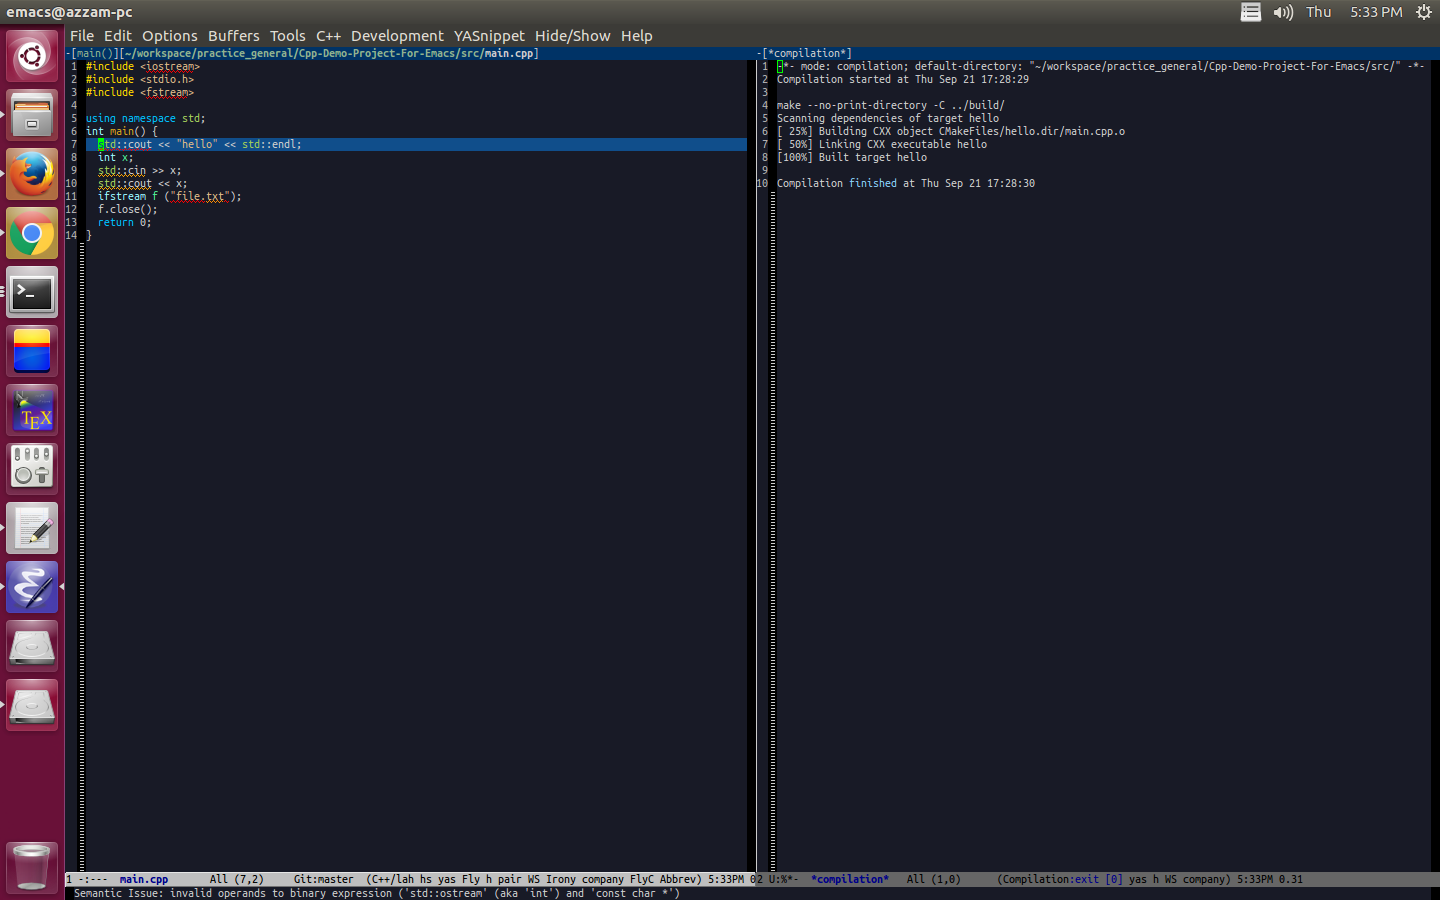The image size is (1440, 900).
Task: Open the keyboard indicator in the top panel
Action: 1250,12
